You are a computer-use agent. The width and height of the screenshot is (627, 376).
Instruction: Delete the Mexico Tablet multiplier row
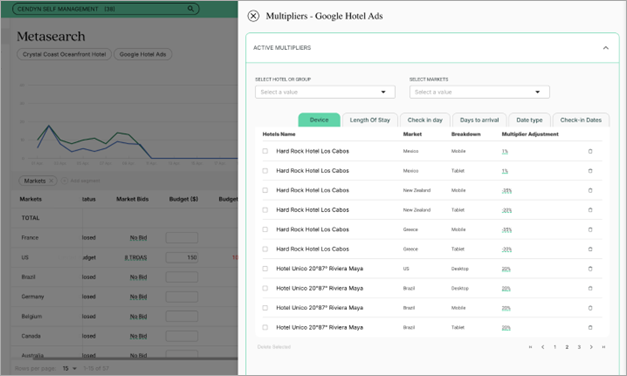(590, 171)
